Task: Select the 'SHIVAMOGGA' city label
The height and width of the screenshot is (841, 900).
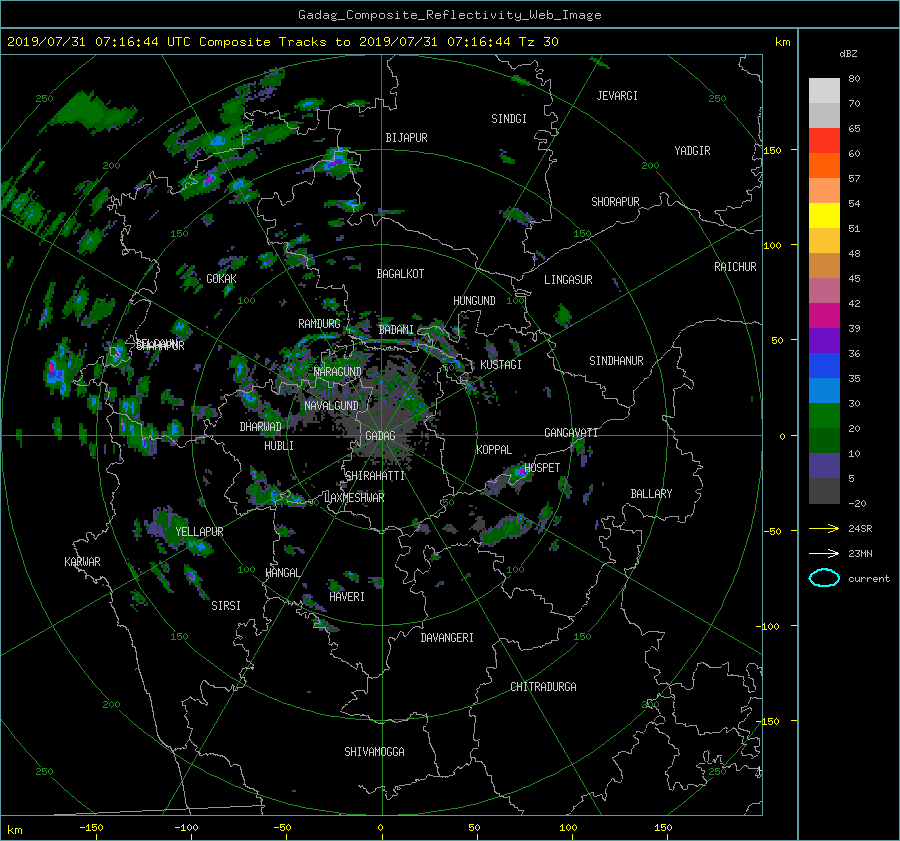Action: coord(374,752)
